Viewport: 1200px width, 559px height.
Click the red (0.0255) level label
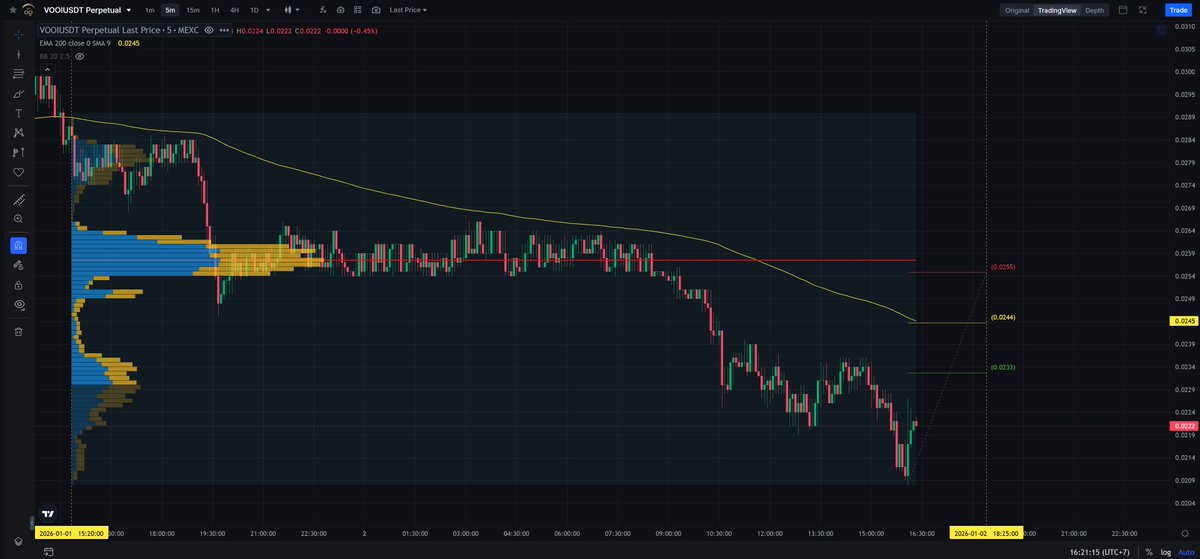click(1003, 267)
